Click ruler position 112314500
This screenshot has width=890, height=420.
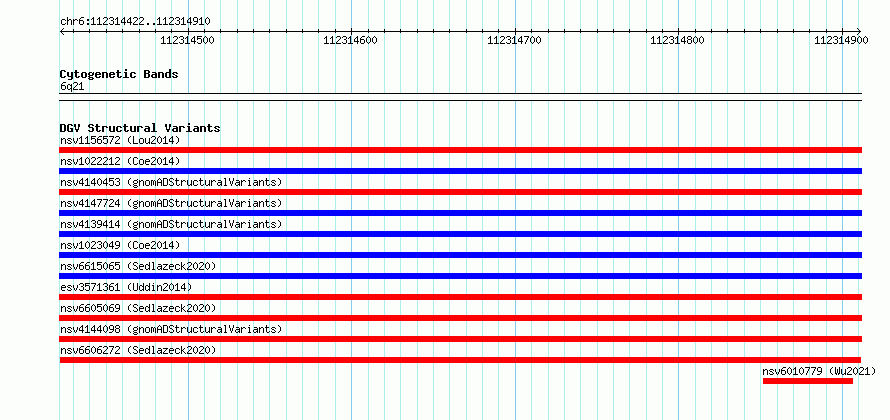[187, 40]
